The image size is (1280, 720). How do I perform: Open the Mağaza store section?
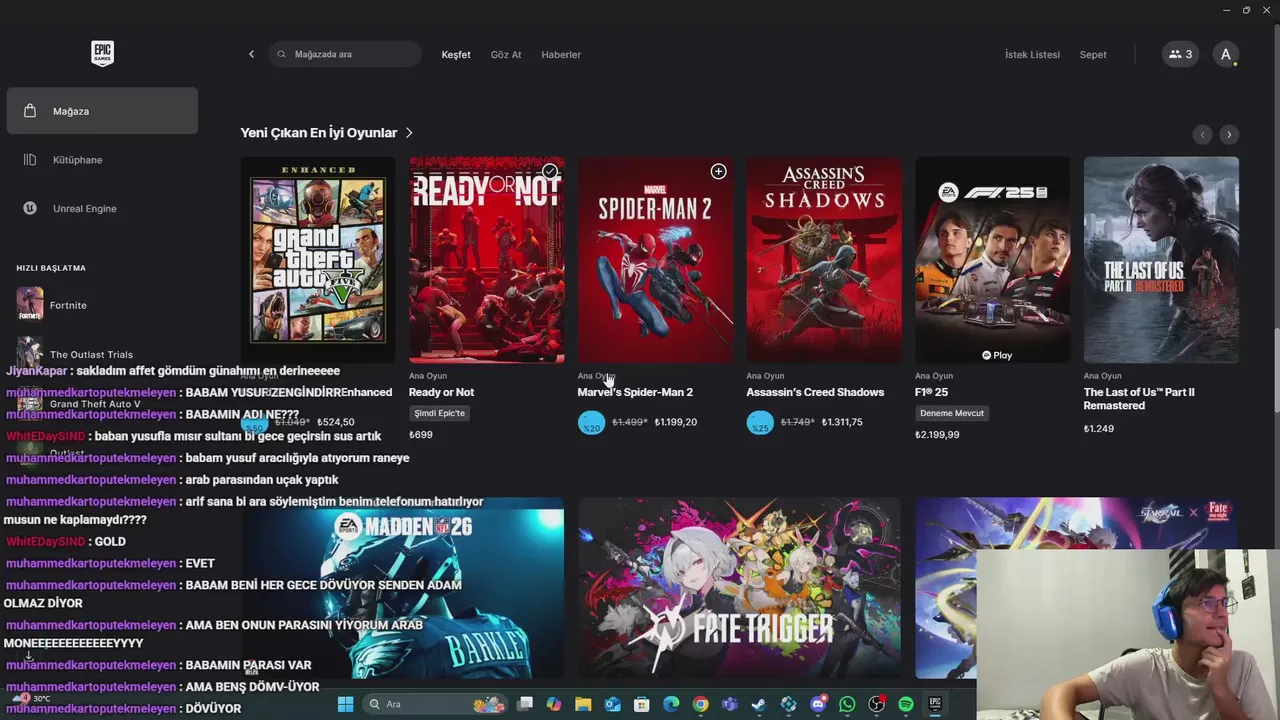tap(102, 111)
